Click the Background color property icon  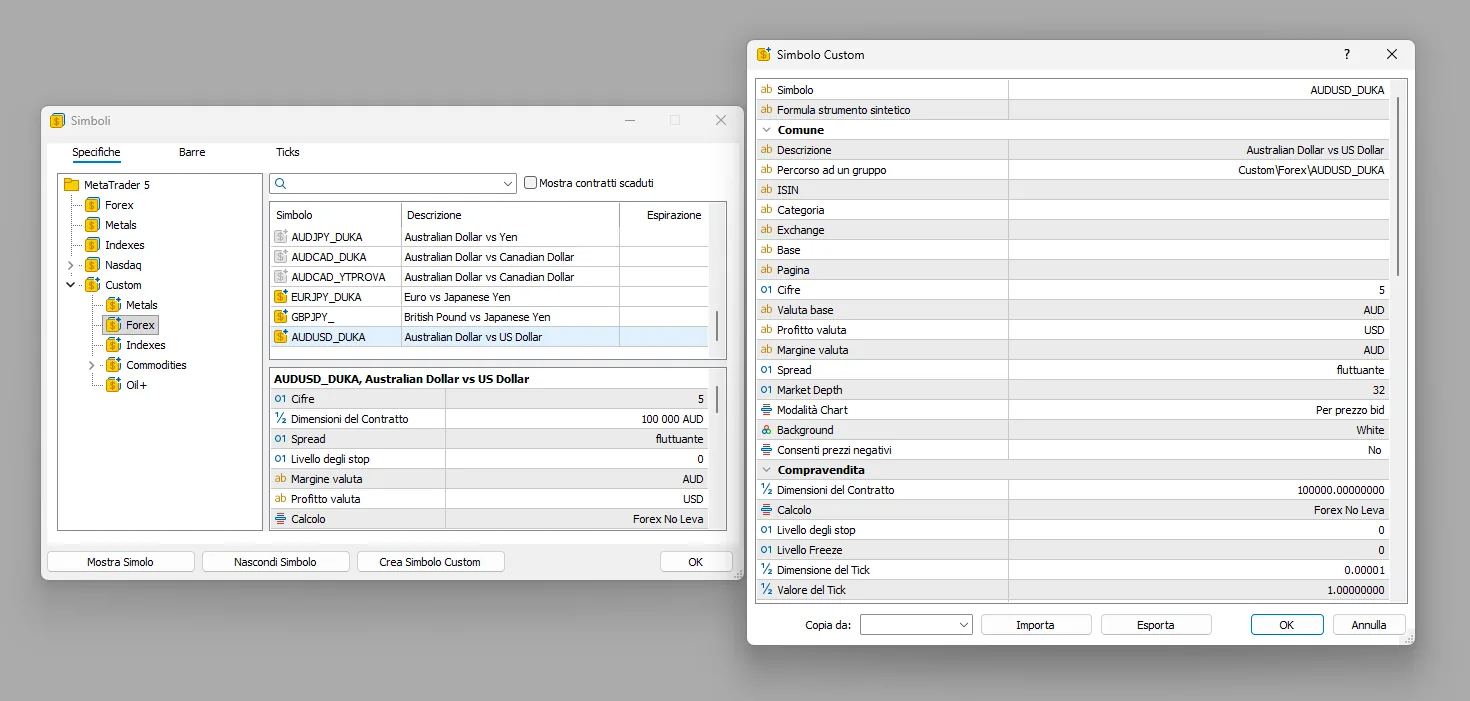[767, 430]
